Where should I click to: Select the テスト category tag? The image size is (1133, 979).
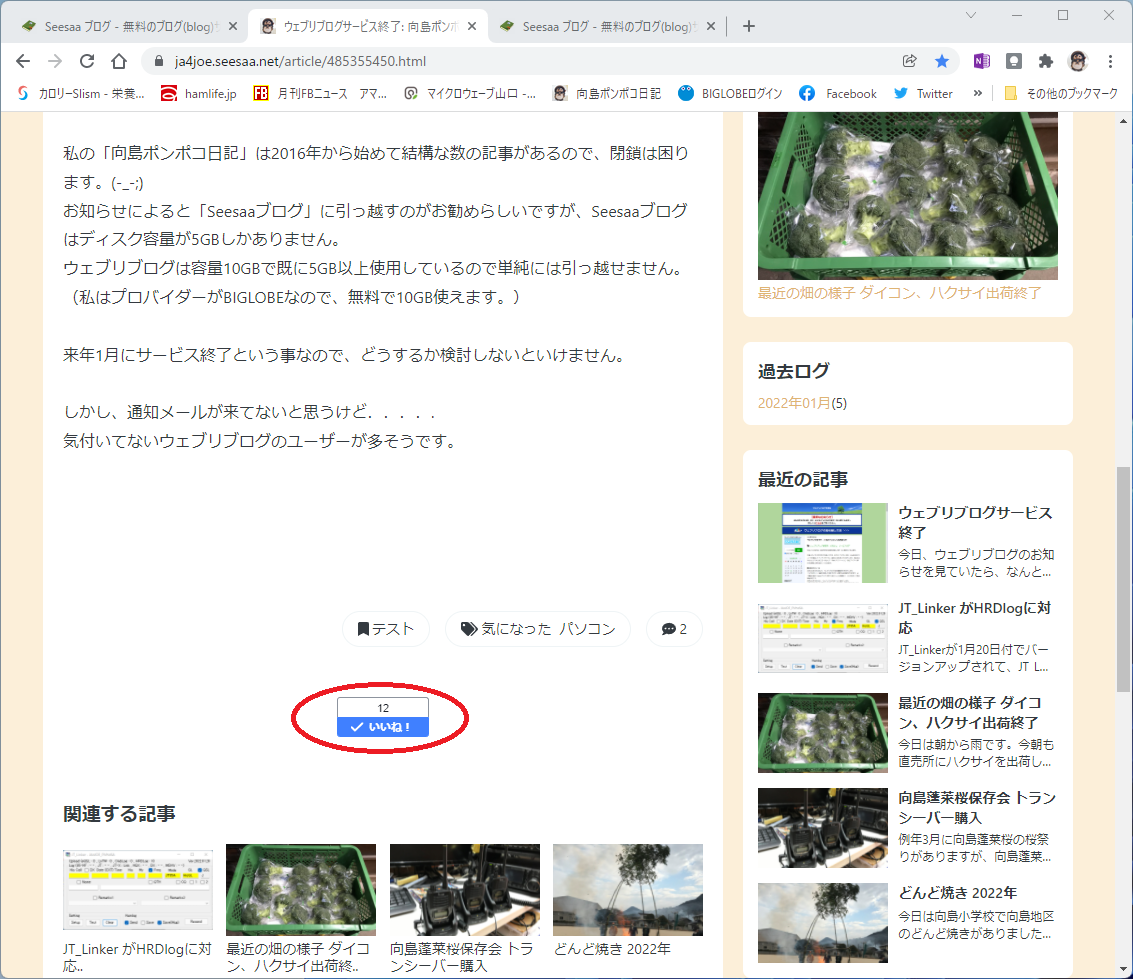(386, 629)
